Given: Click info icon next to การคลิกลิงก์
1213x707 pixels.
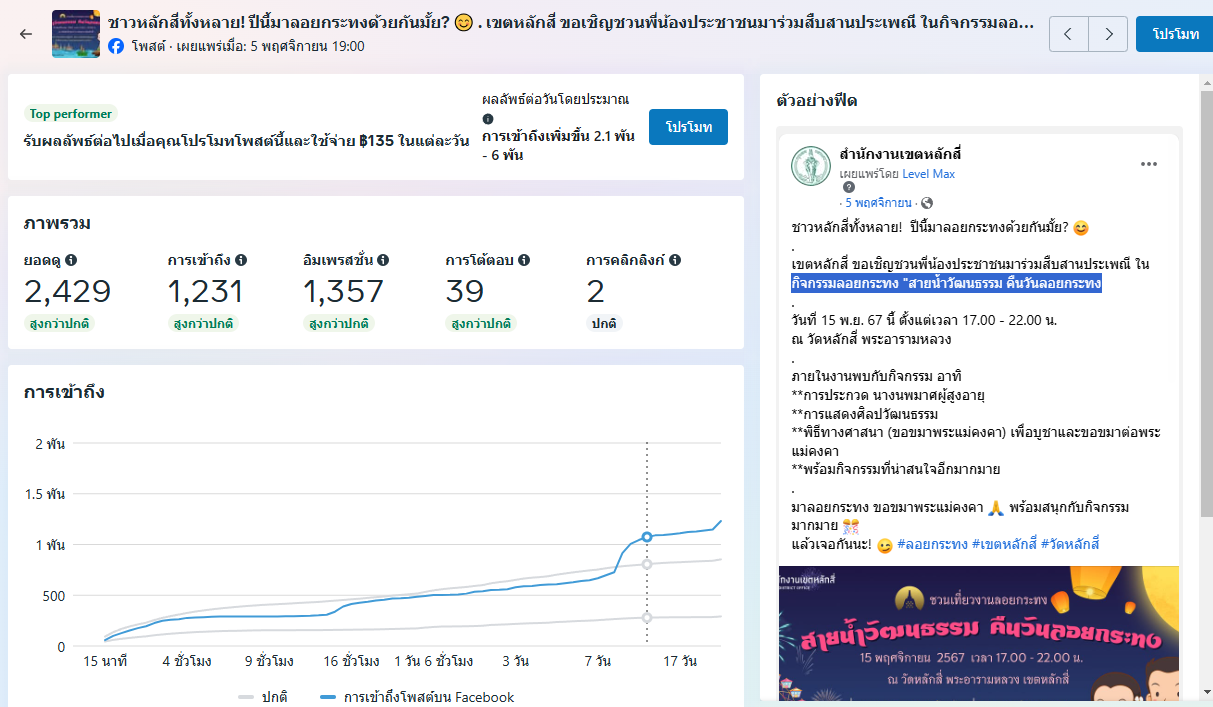Looking at the screenshot, I should point(675,260).
